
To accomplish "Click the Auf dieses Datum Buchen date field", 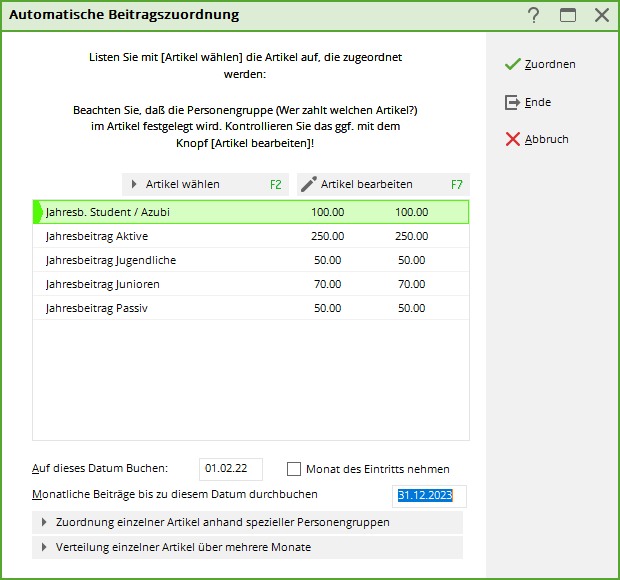I will (230, 469).
